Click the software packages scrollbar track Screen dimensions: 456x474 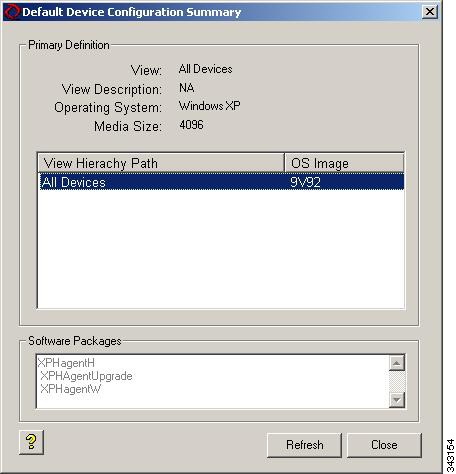click(x=397, y=382)
